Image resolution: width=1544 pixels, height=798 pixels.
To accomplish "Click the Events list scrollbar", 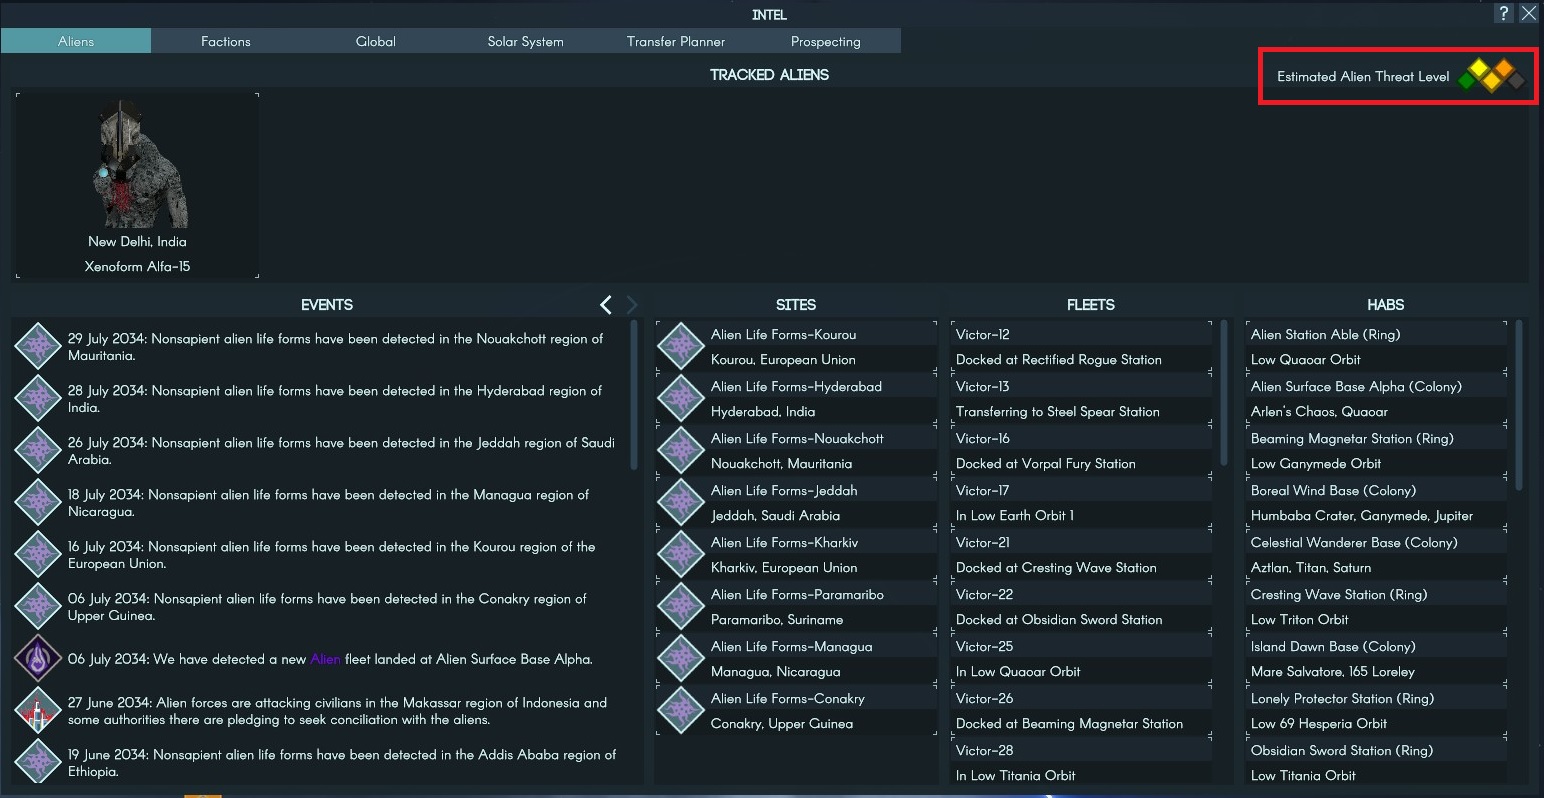I will (x=633, y=395).
